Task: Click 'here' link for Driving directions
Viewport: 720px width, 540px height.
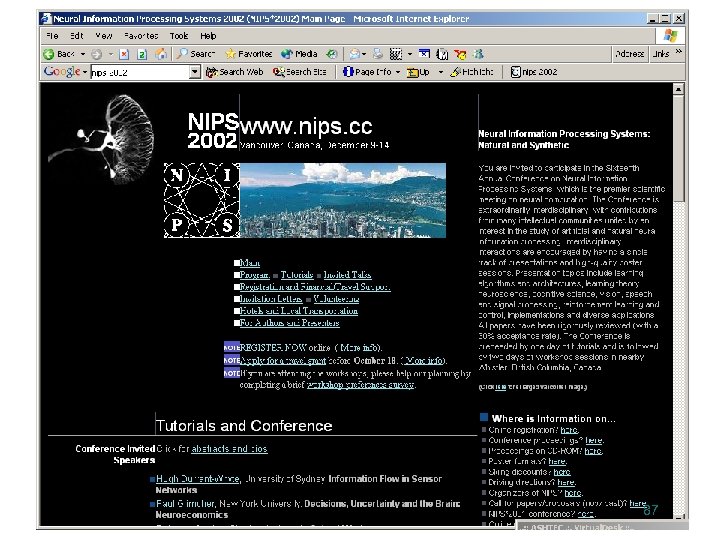Action: 566,482
